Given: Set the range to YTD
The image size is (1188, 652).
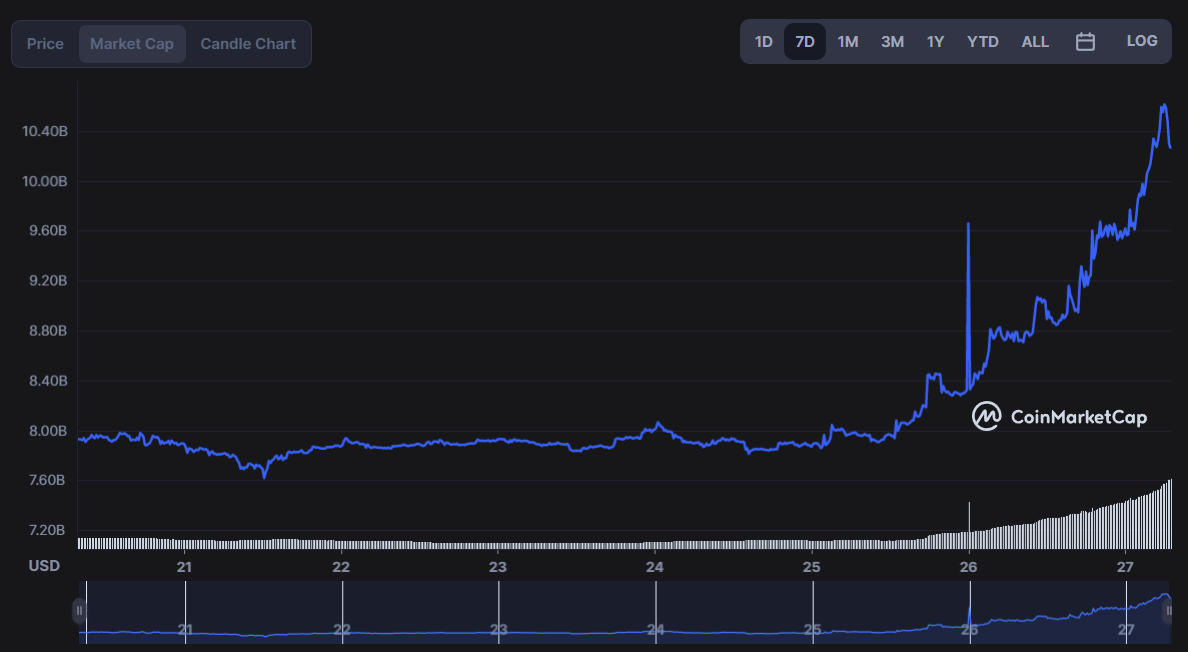Looking at the screenshot, I should 983,42.
